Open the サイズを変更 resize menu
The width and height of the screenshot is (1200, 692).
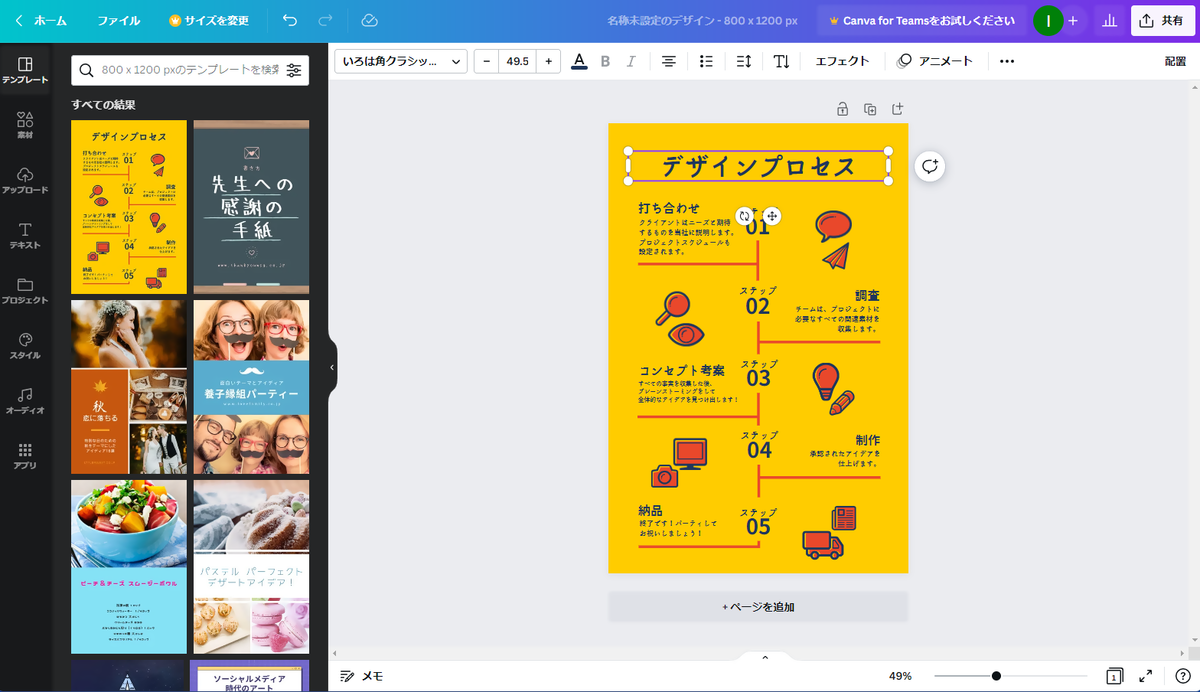[209, 20]
